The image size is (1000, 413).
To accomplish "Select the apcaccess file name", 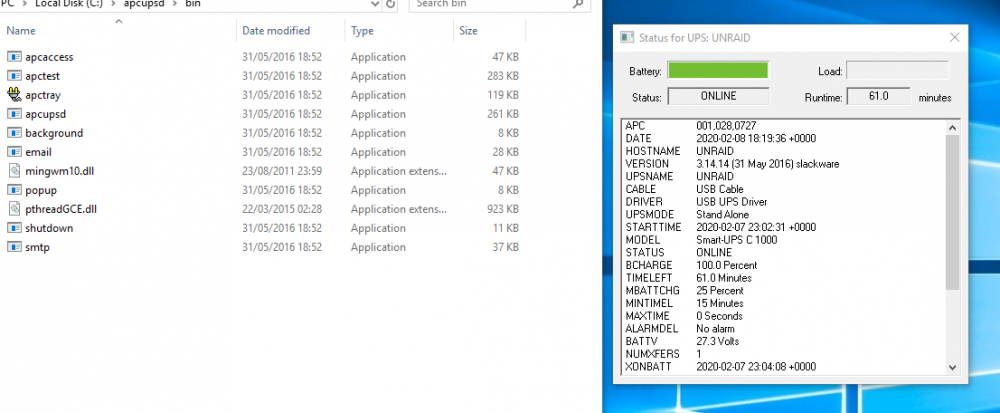I will (49, 57).
